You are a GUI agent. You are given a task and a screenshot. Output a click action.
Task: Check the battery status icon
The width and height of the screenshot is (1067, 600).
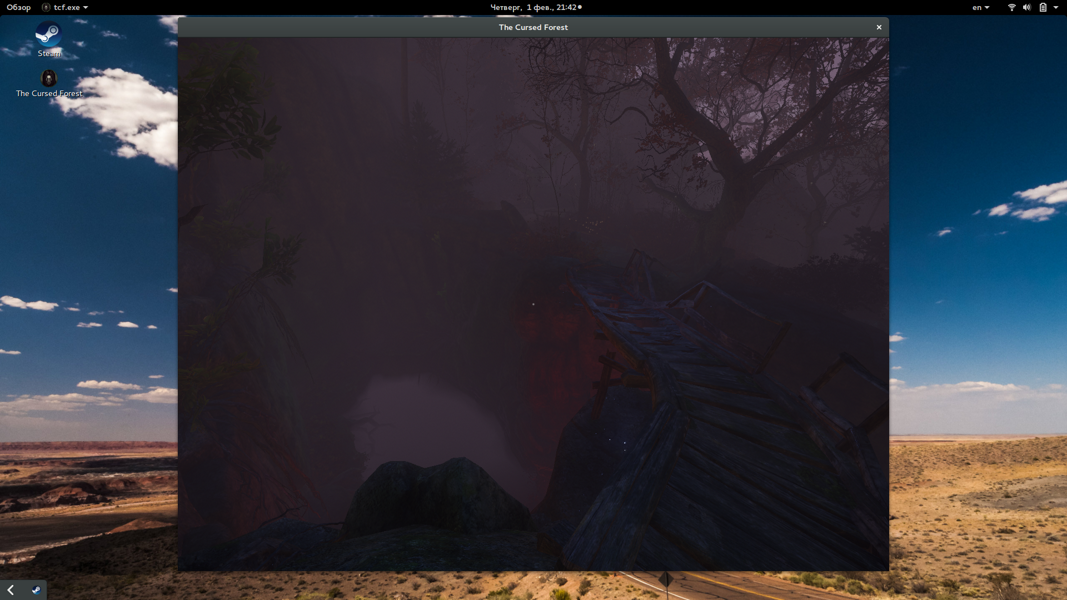(1043, 7)
